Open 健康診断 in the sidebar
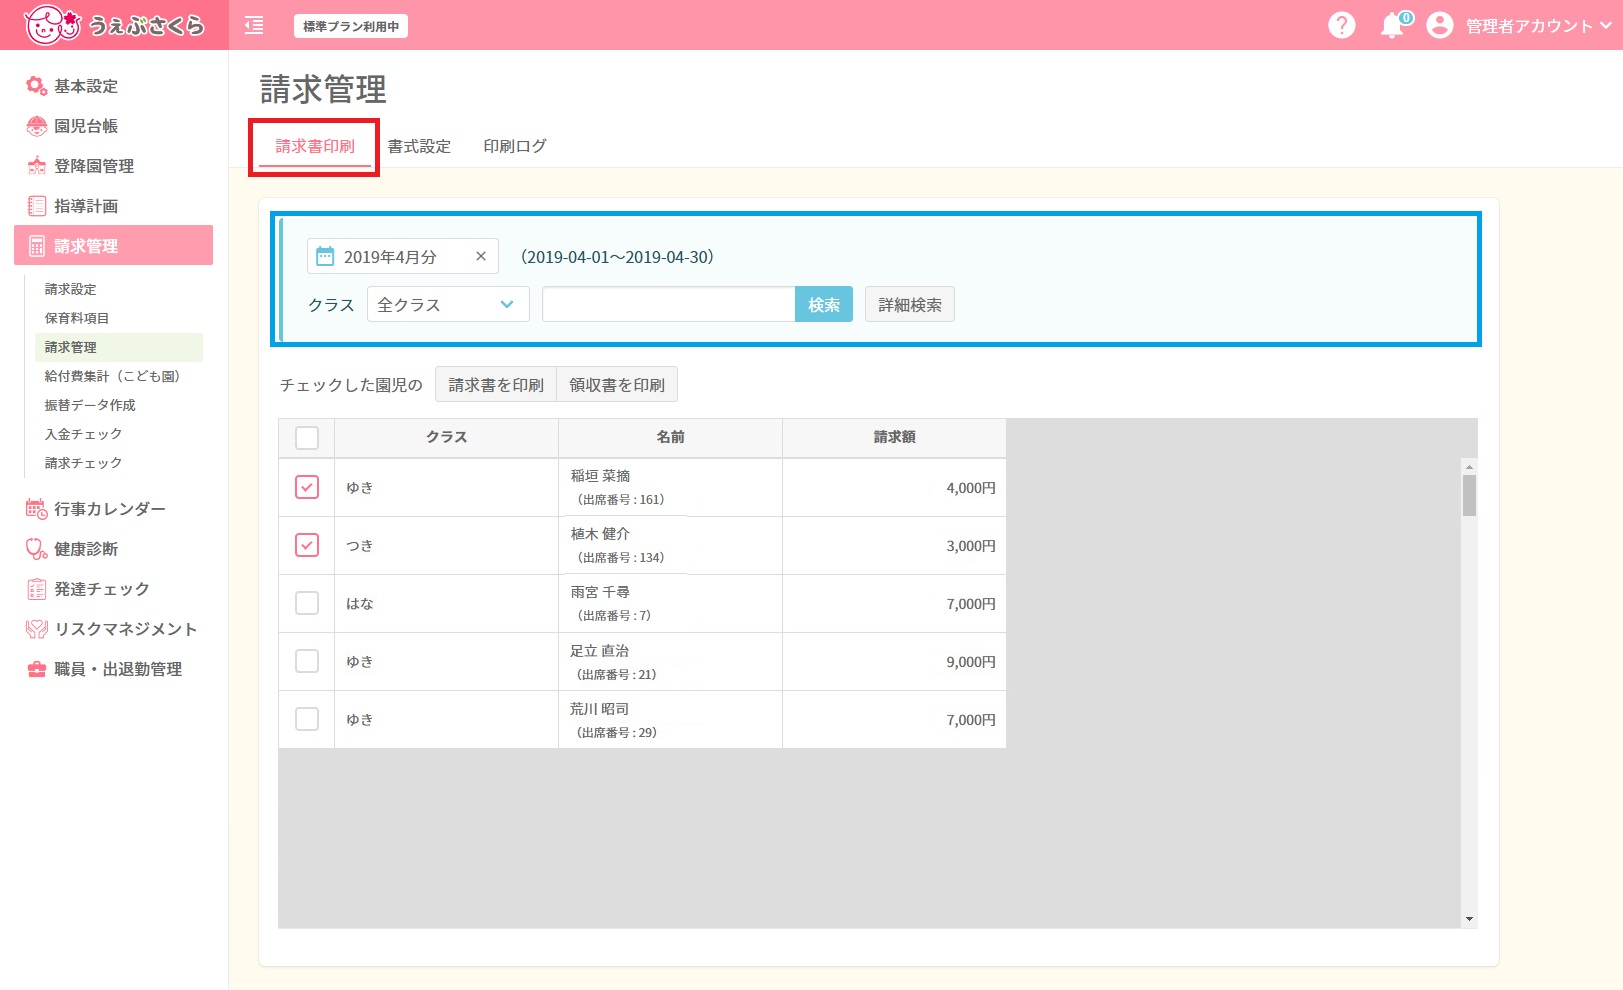The width and height of the screenshot is (1623, 990). coord(86,549)
